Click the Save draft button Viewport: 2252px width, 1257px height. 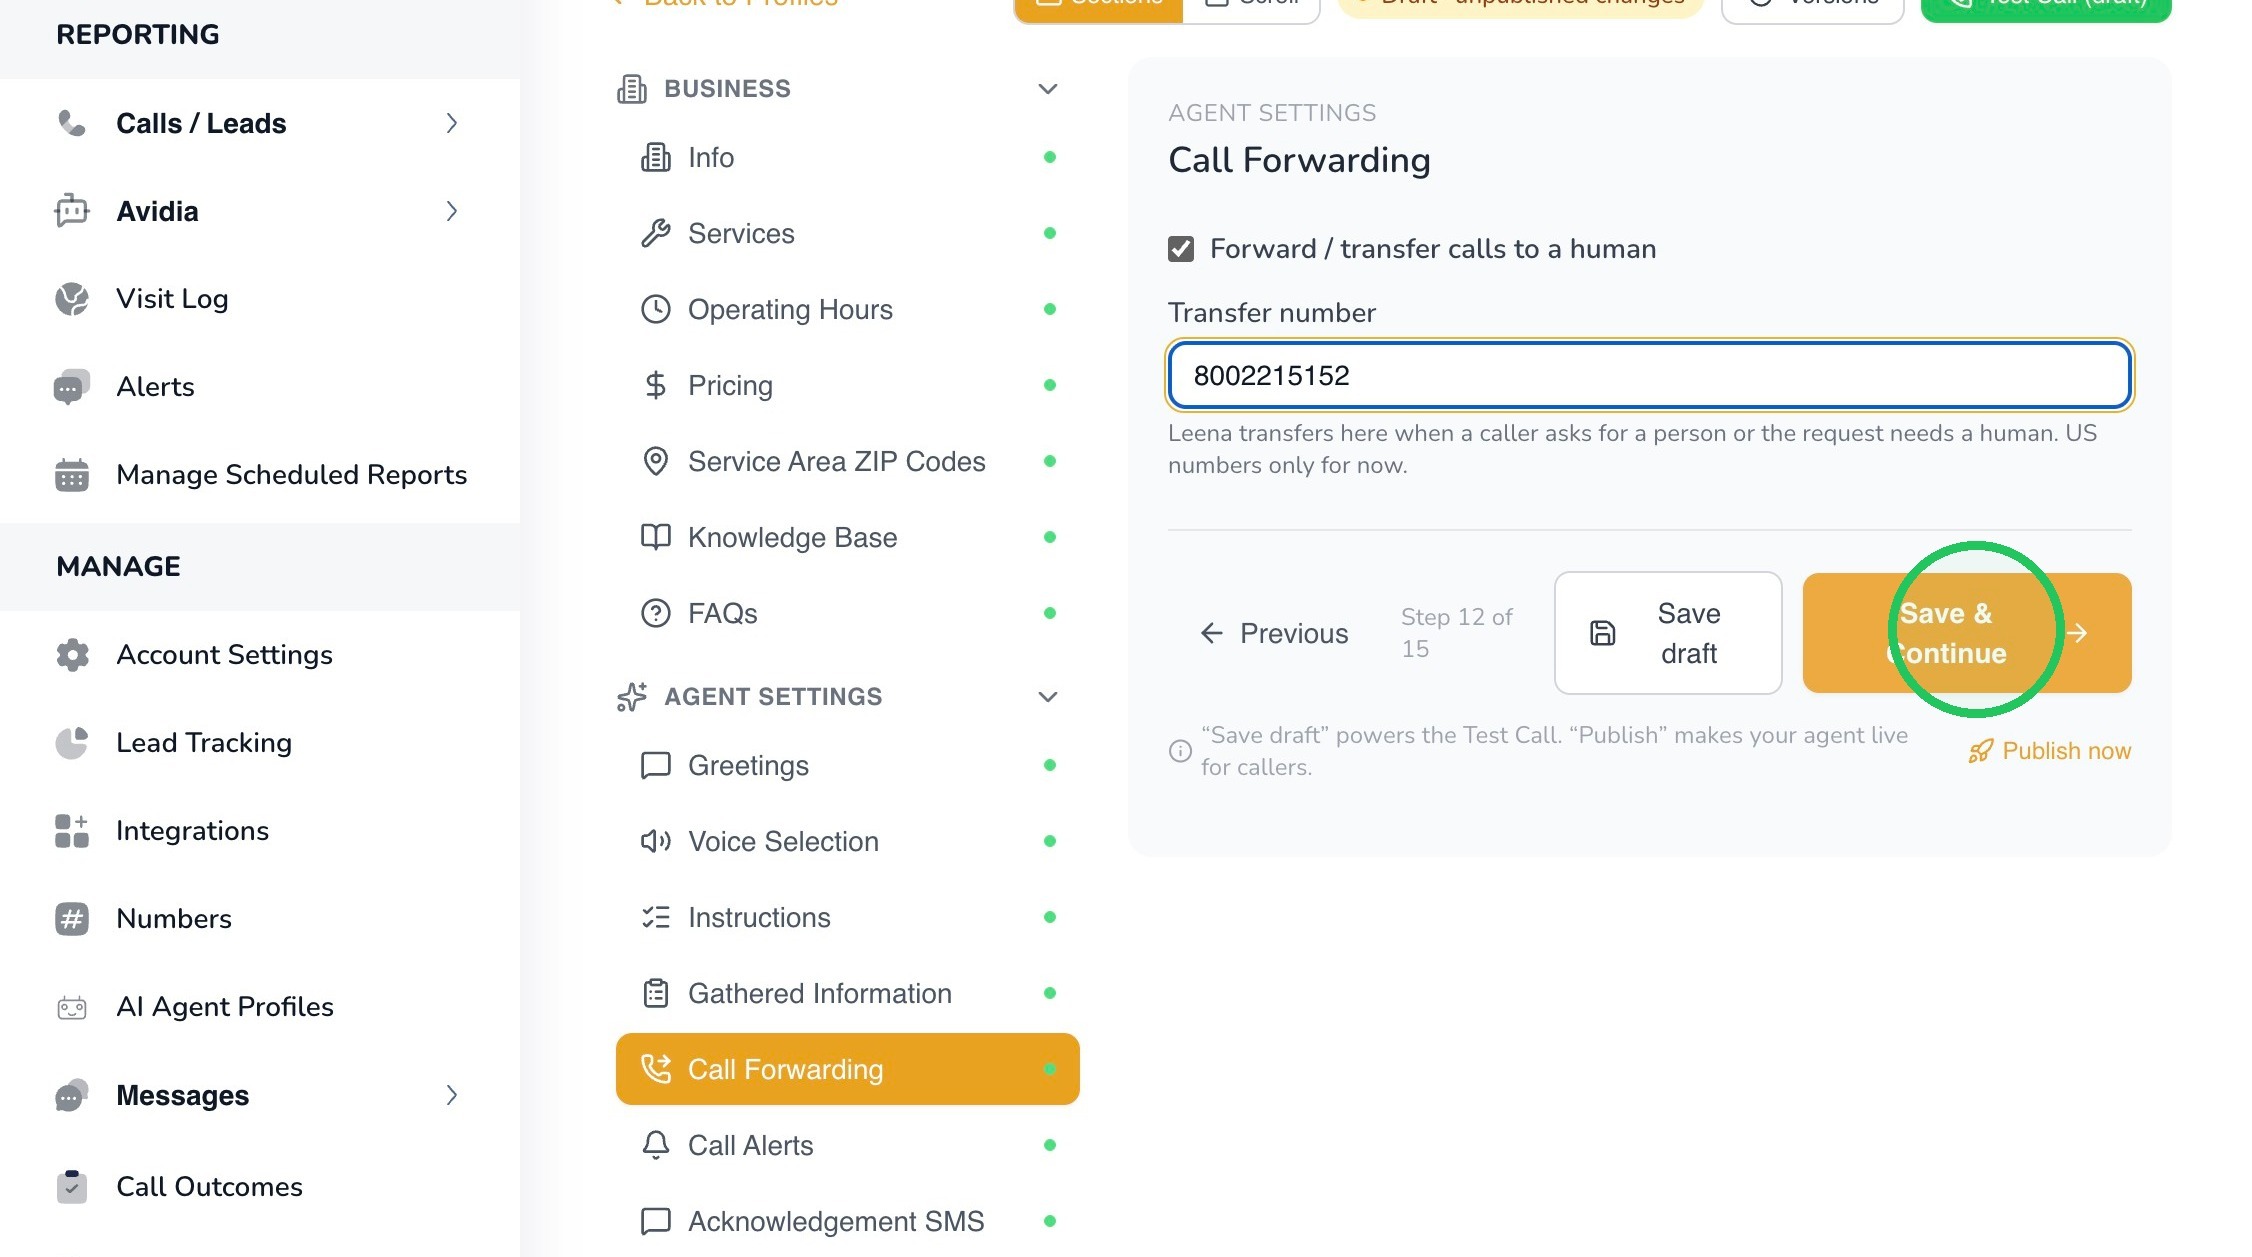(x=1668, y=633)
